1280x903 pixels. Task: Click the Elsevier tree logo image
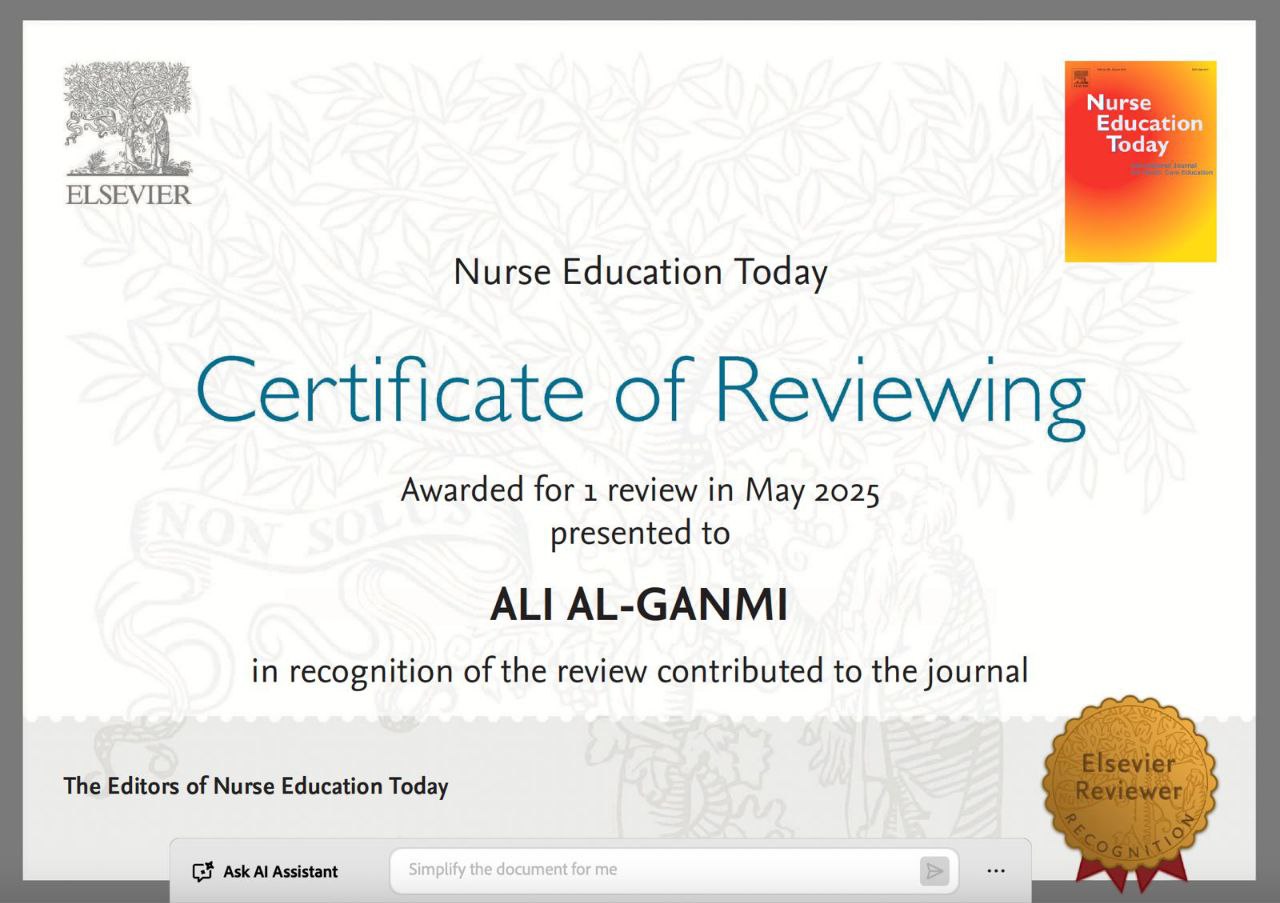click(x=128, y=118)
